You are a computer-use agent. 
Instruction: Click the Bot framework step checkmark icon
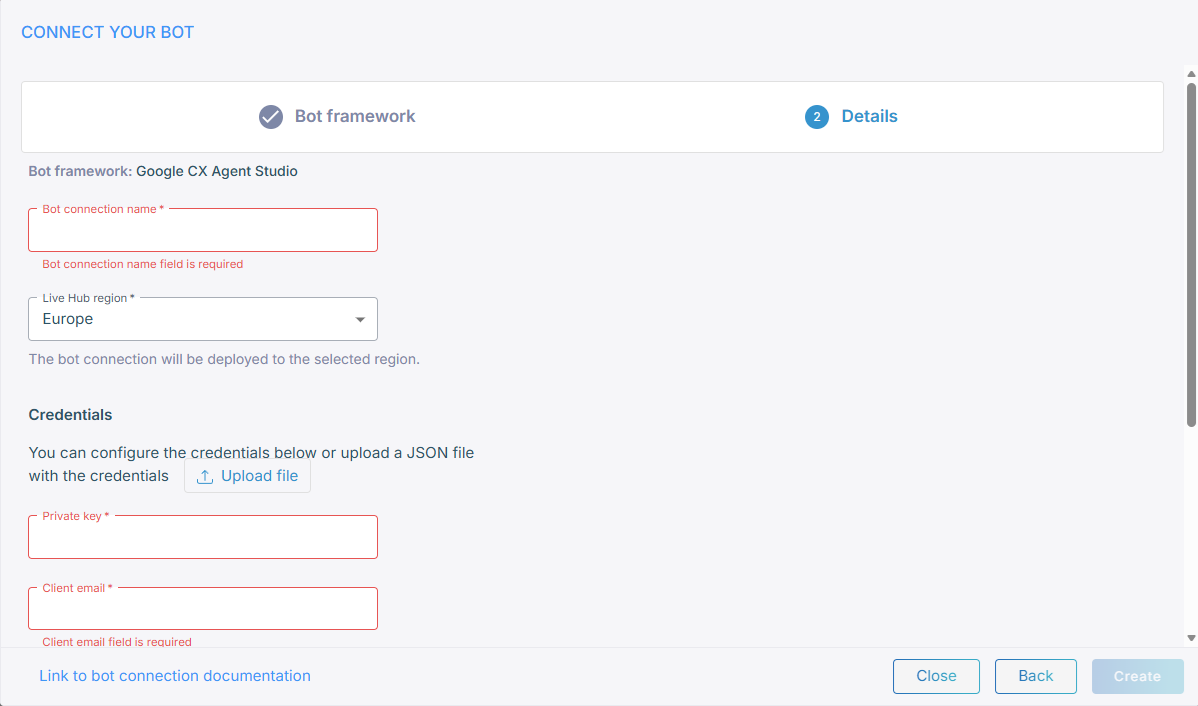271,117
